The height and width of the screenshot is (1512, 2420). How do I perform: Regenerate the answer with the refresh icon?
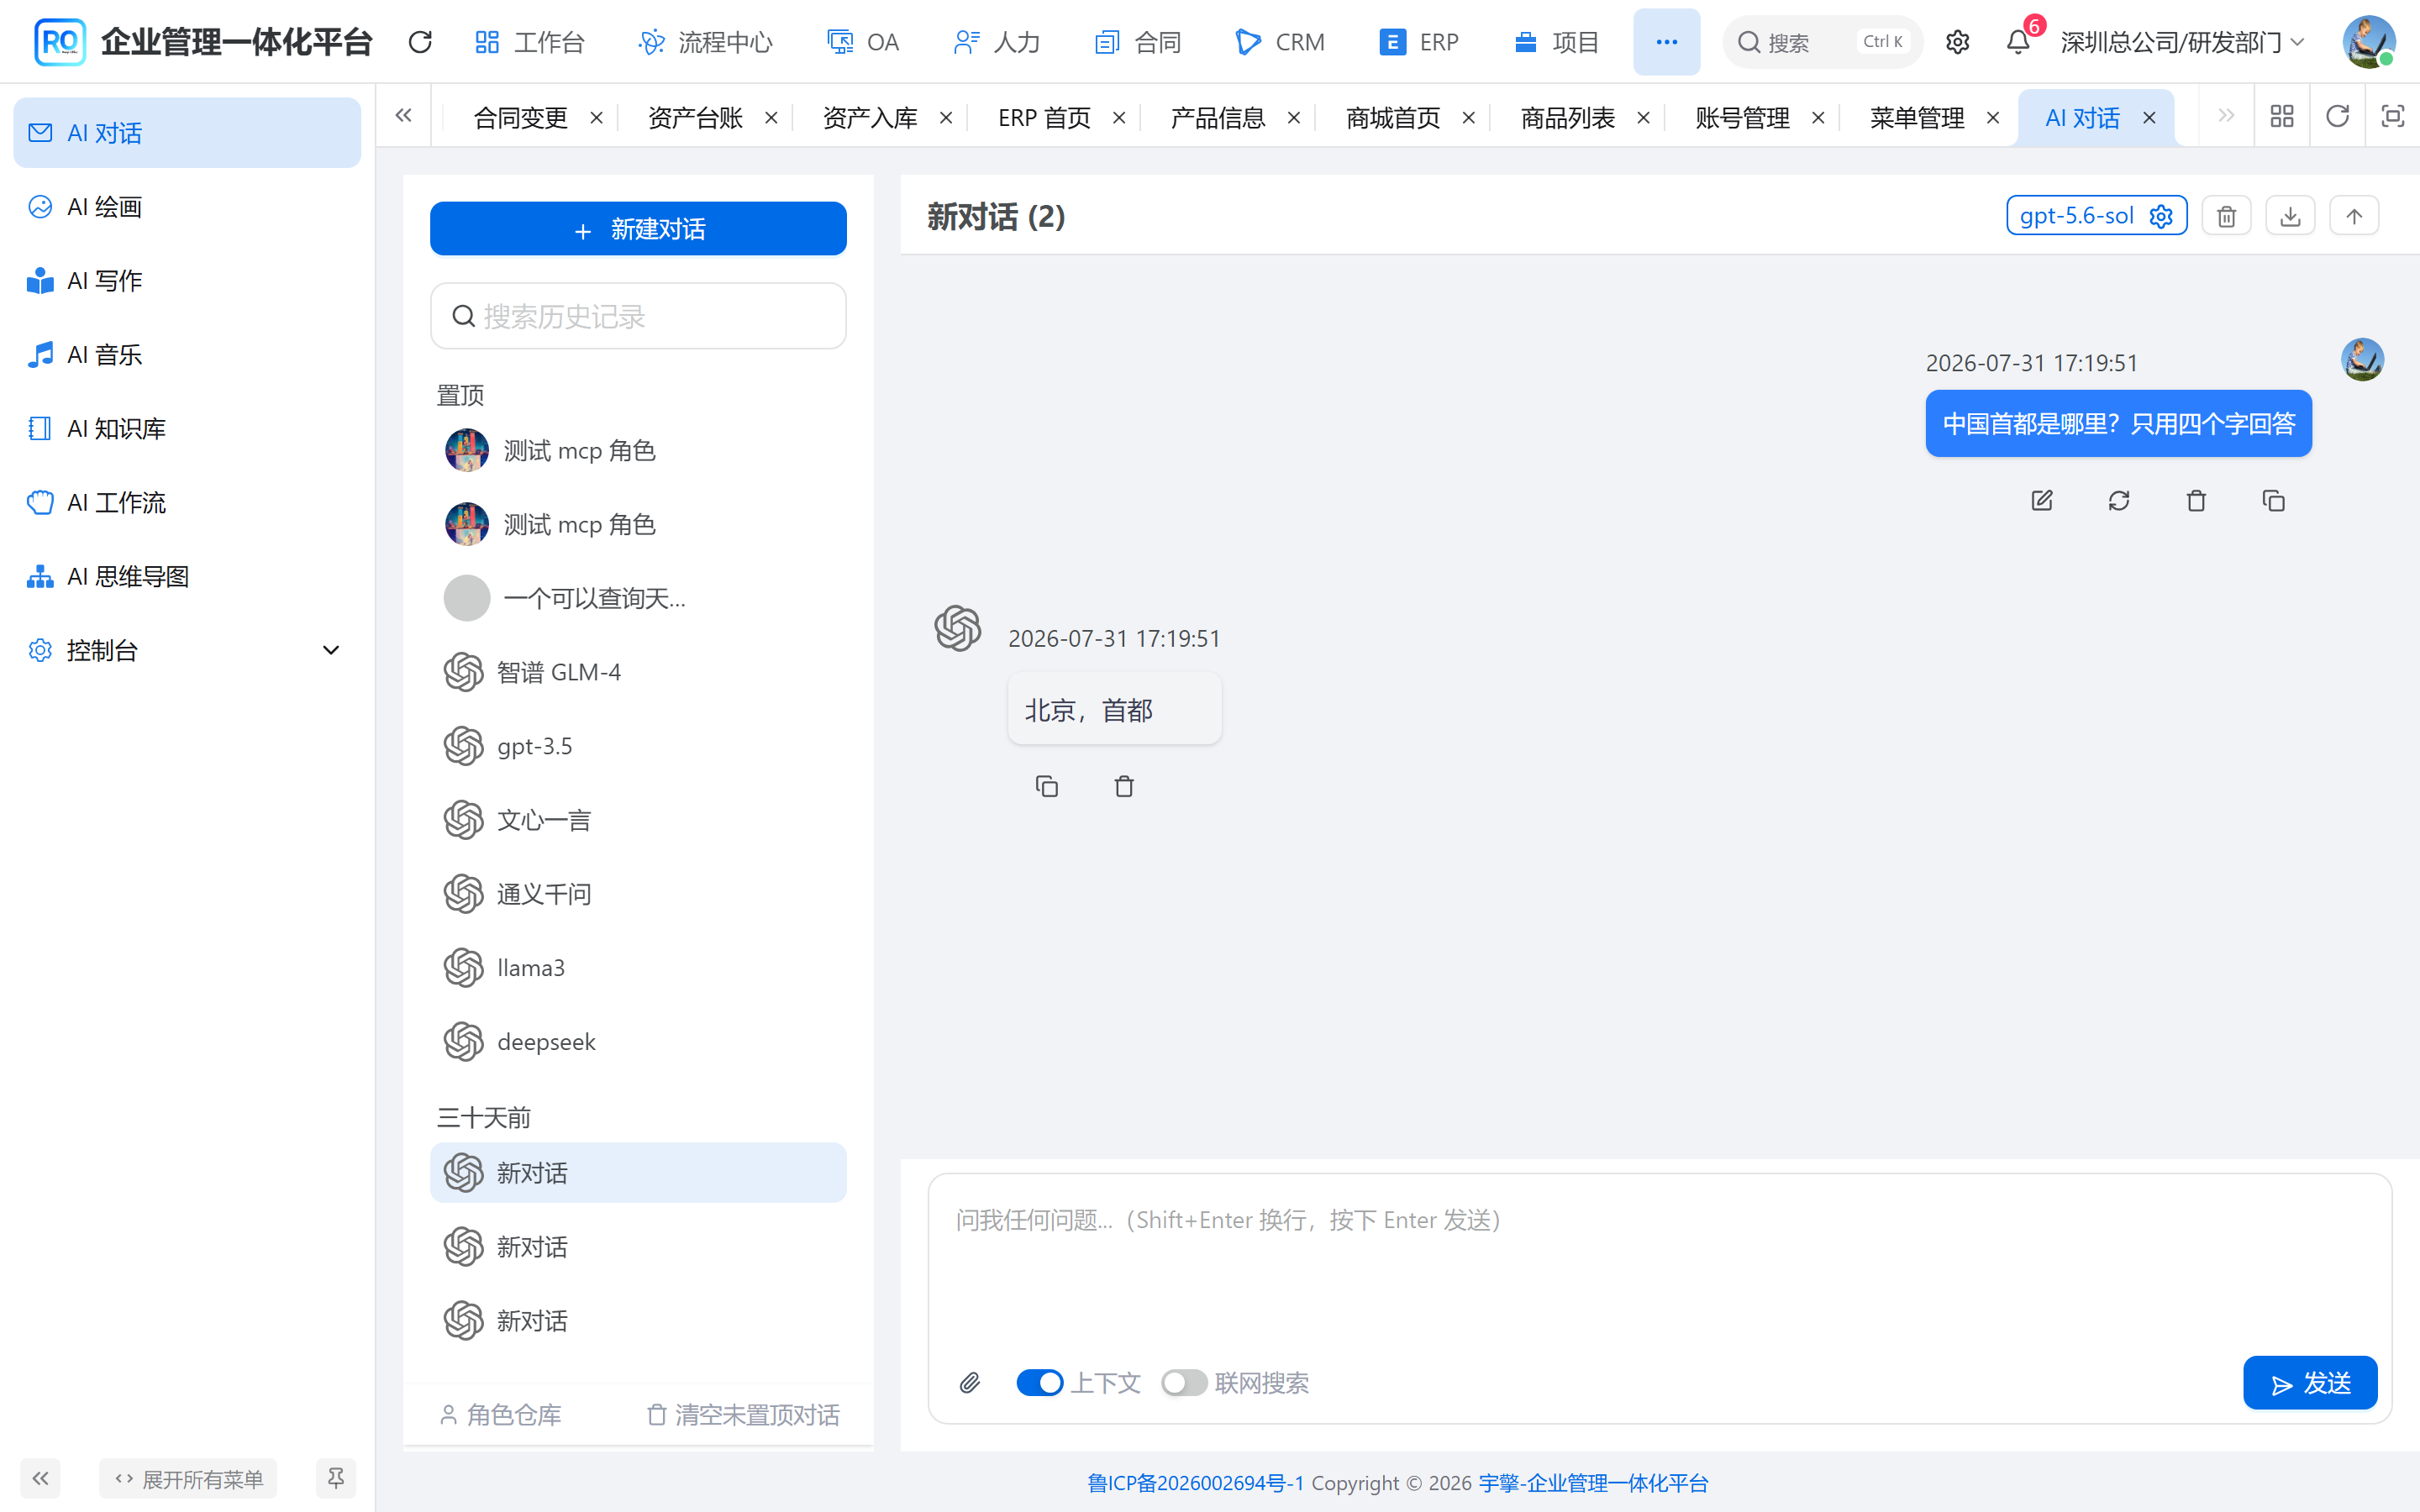pyautogui.click(x=2119, y=501)
